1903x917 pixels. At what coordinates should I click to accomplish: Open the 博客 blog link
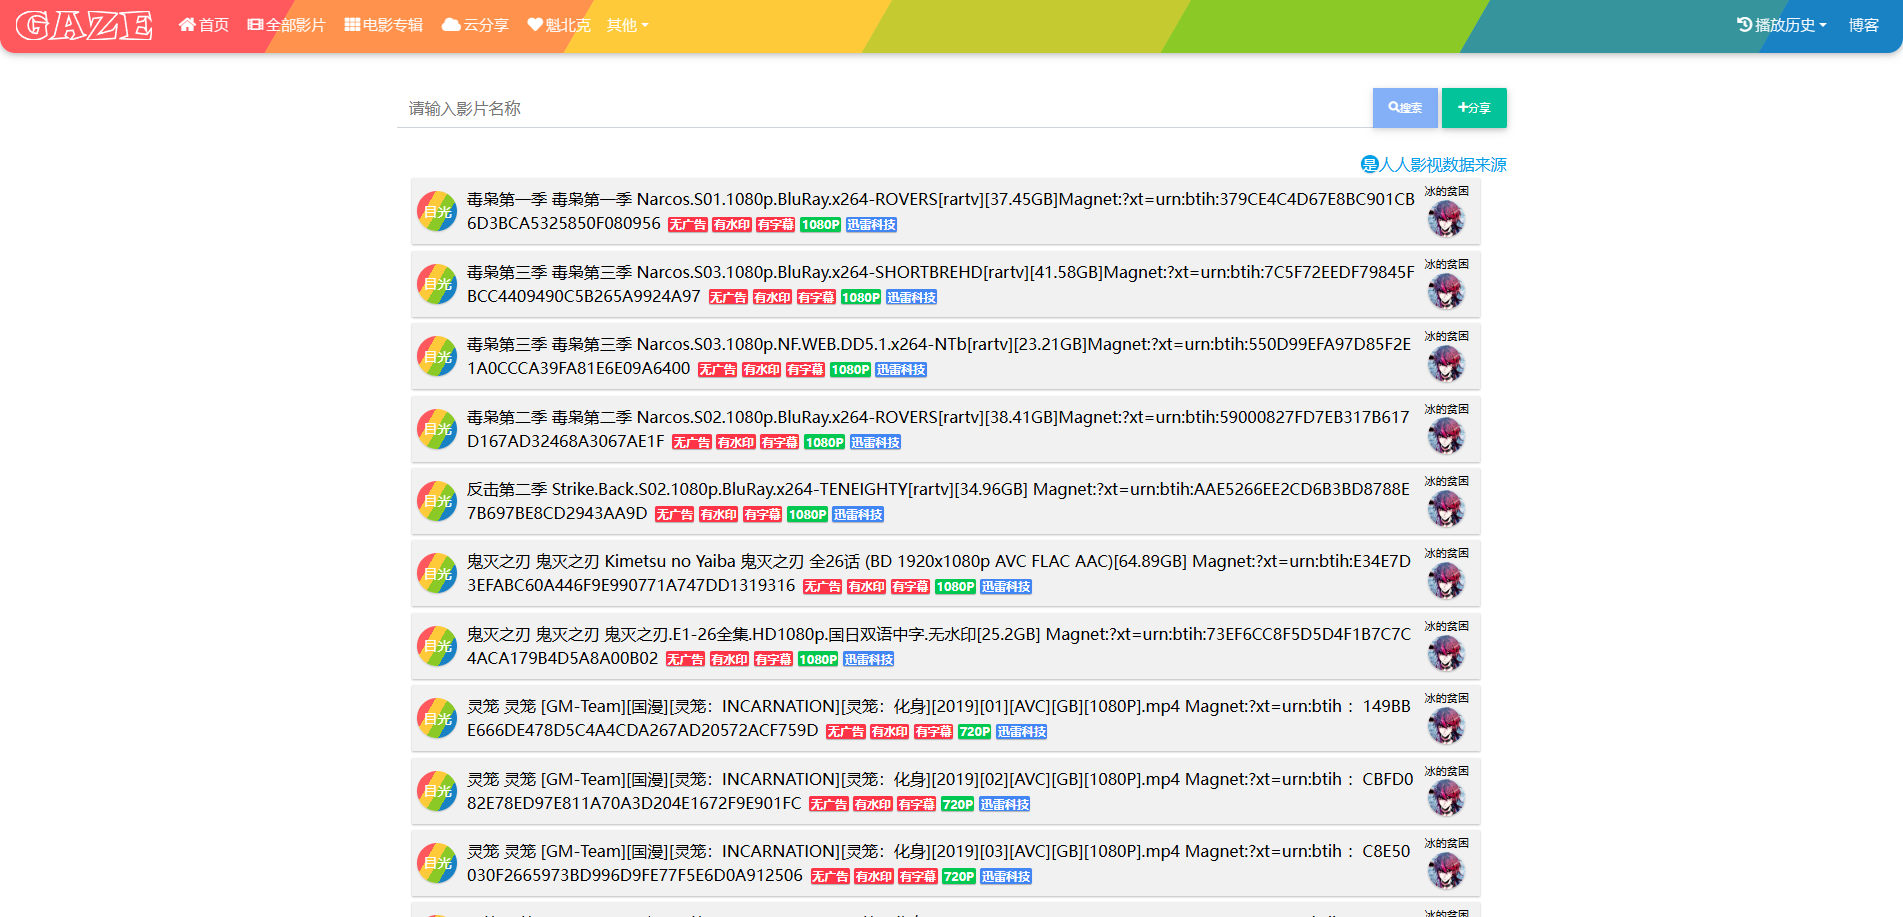[x=1863, y=25]
